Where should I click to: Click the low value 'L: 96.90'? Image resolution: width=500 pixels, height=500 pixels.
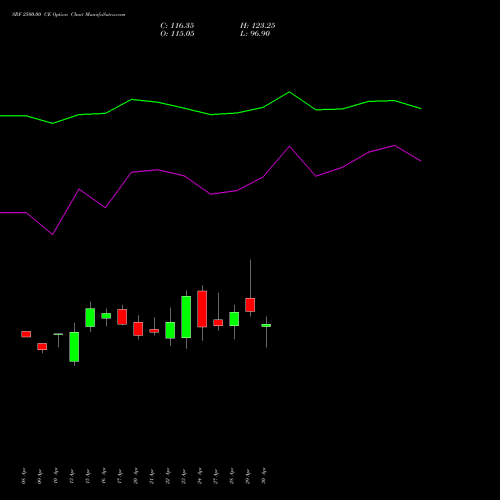coord(255,34)
